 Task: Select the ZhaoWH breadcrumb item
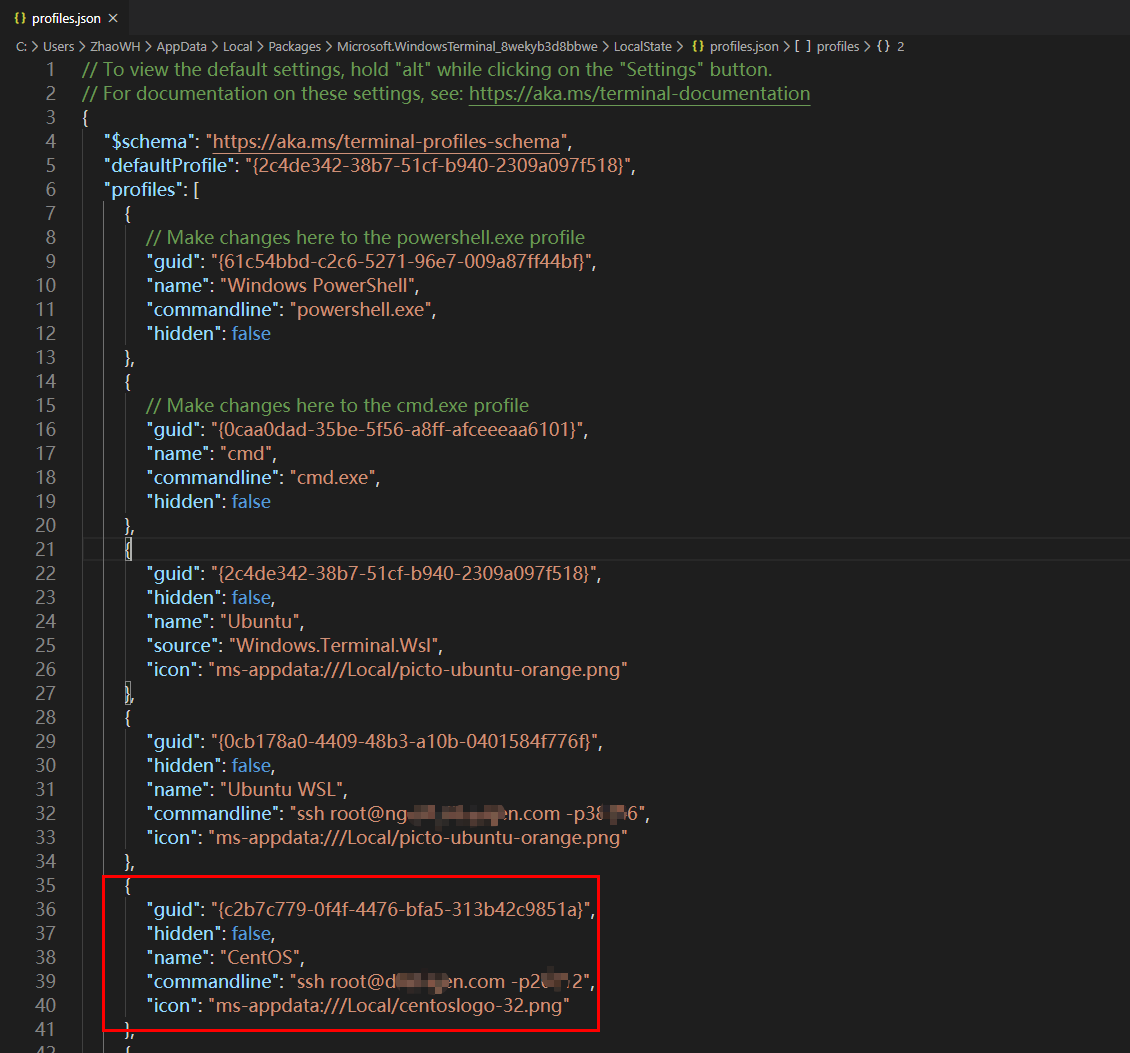(x=115, y=47)
